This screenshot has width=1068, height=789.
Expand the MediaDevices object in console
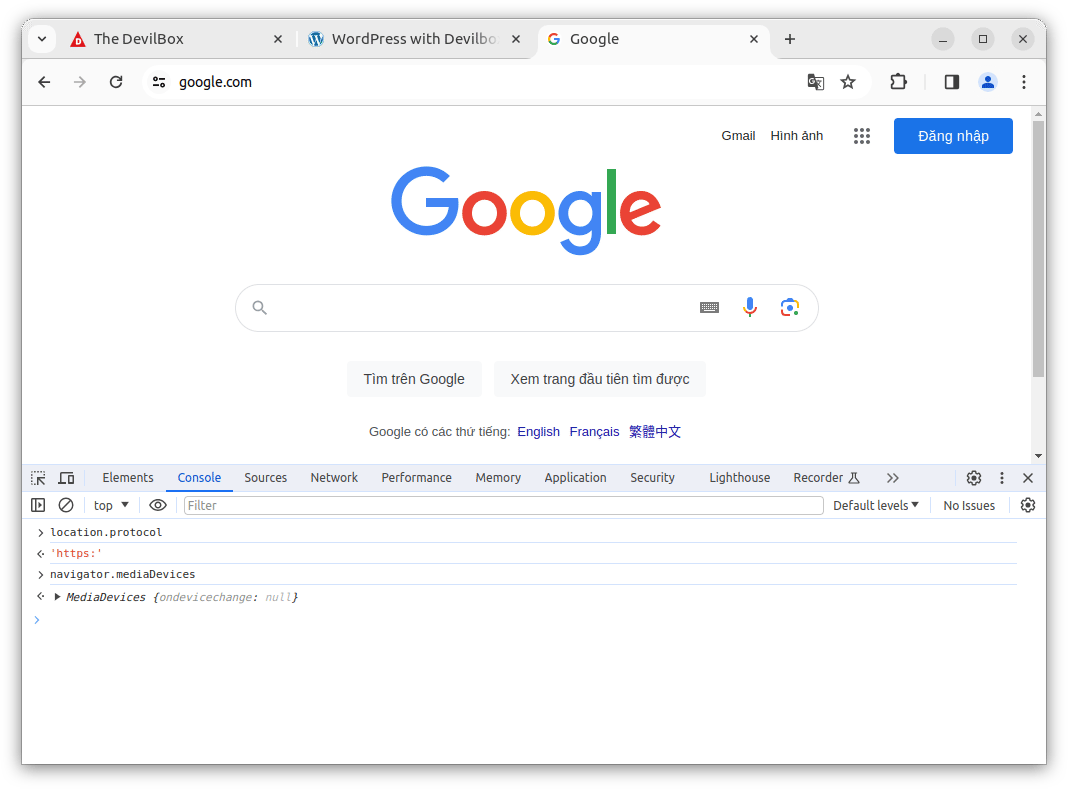point(58,597)
